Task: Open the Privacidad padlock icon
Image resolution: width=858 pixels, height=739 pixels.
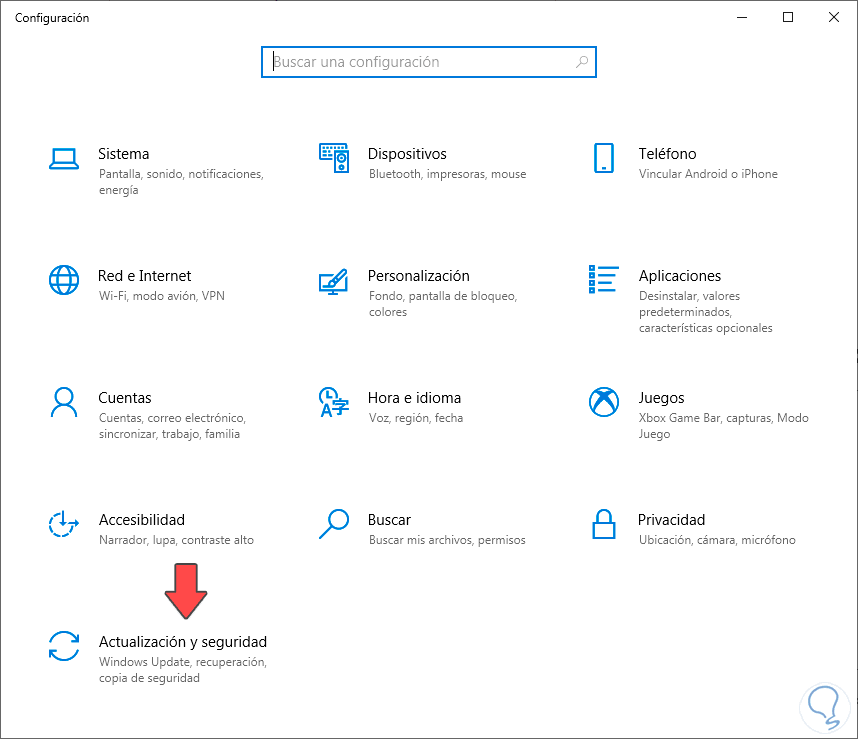Action: (603, 524)
